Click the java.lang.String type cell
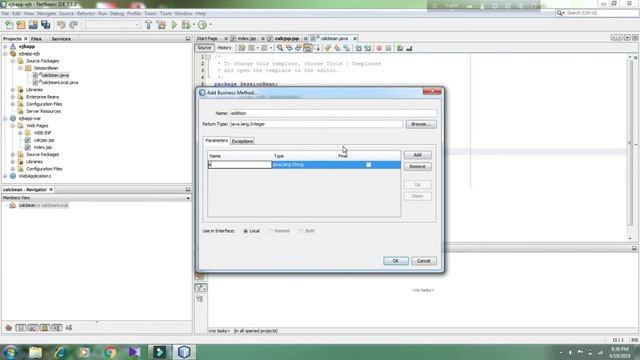This screenshot has height=360, width=640. tap(304, 164)
